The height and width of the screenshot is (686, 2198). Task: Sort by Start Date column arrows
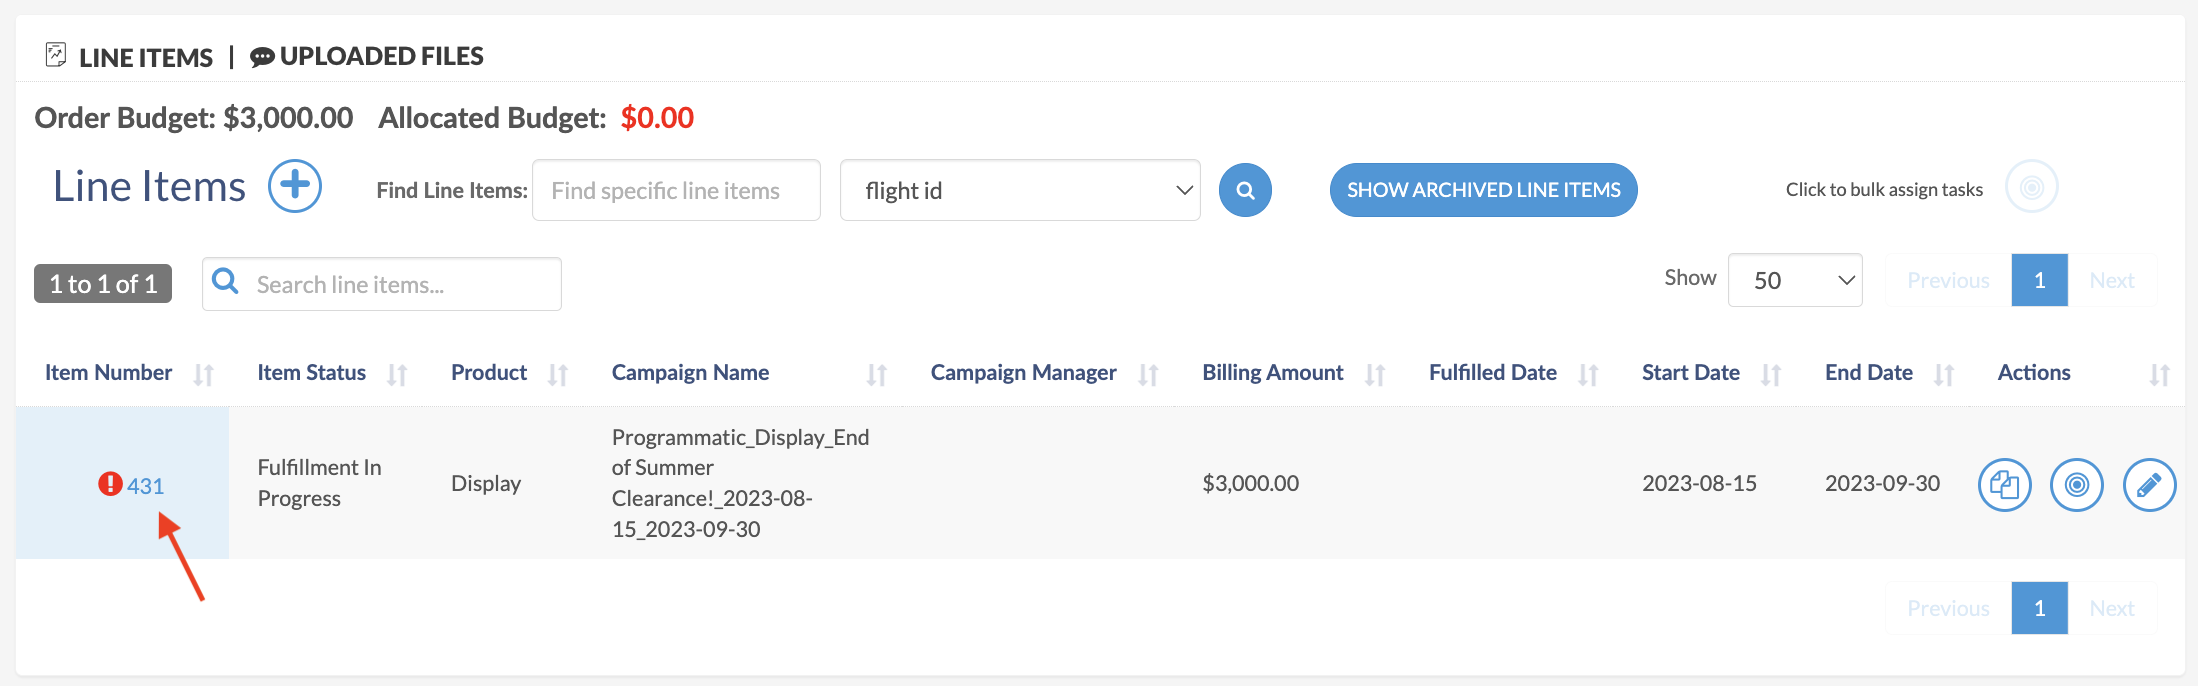1771,375
